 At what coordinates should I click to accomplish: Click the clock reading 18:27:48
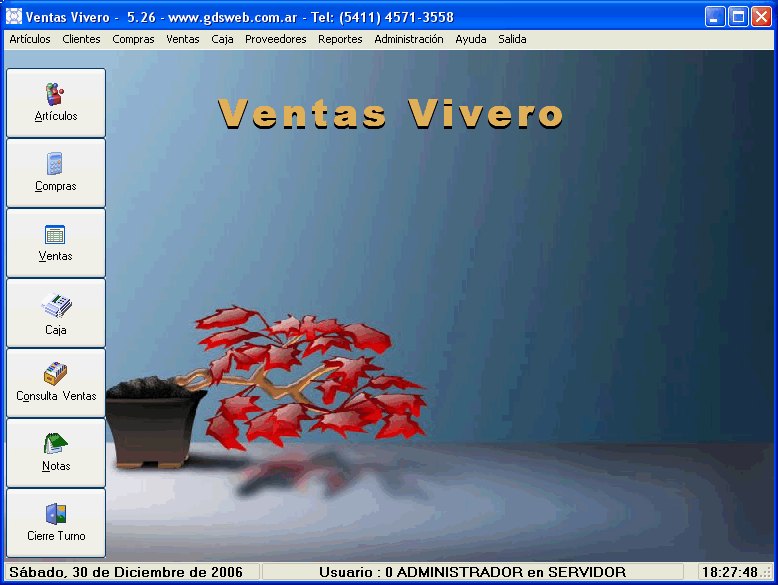coord(729,572)
